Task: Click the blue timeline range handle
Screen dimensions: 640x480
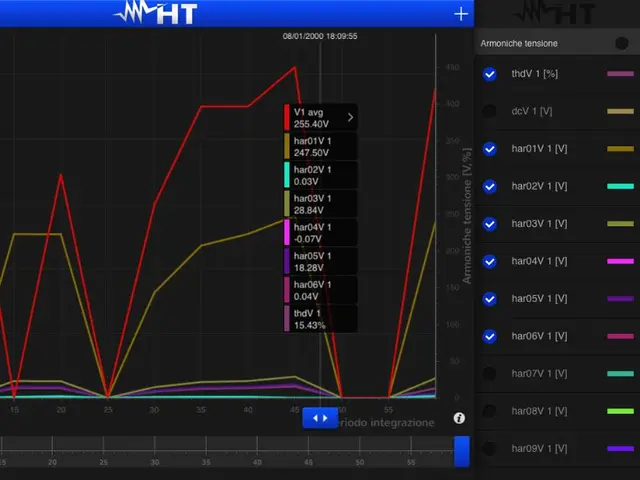Action: click(462, 451)
